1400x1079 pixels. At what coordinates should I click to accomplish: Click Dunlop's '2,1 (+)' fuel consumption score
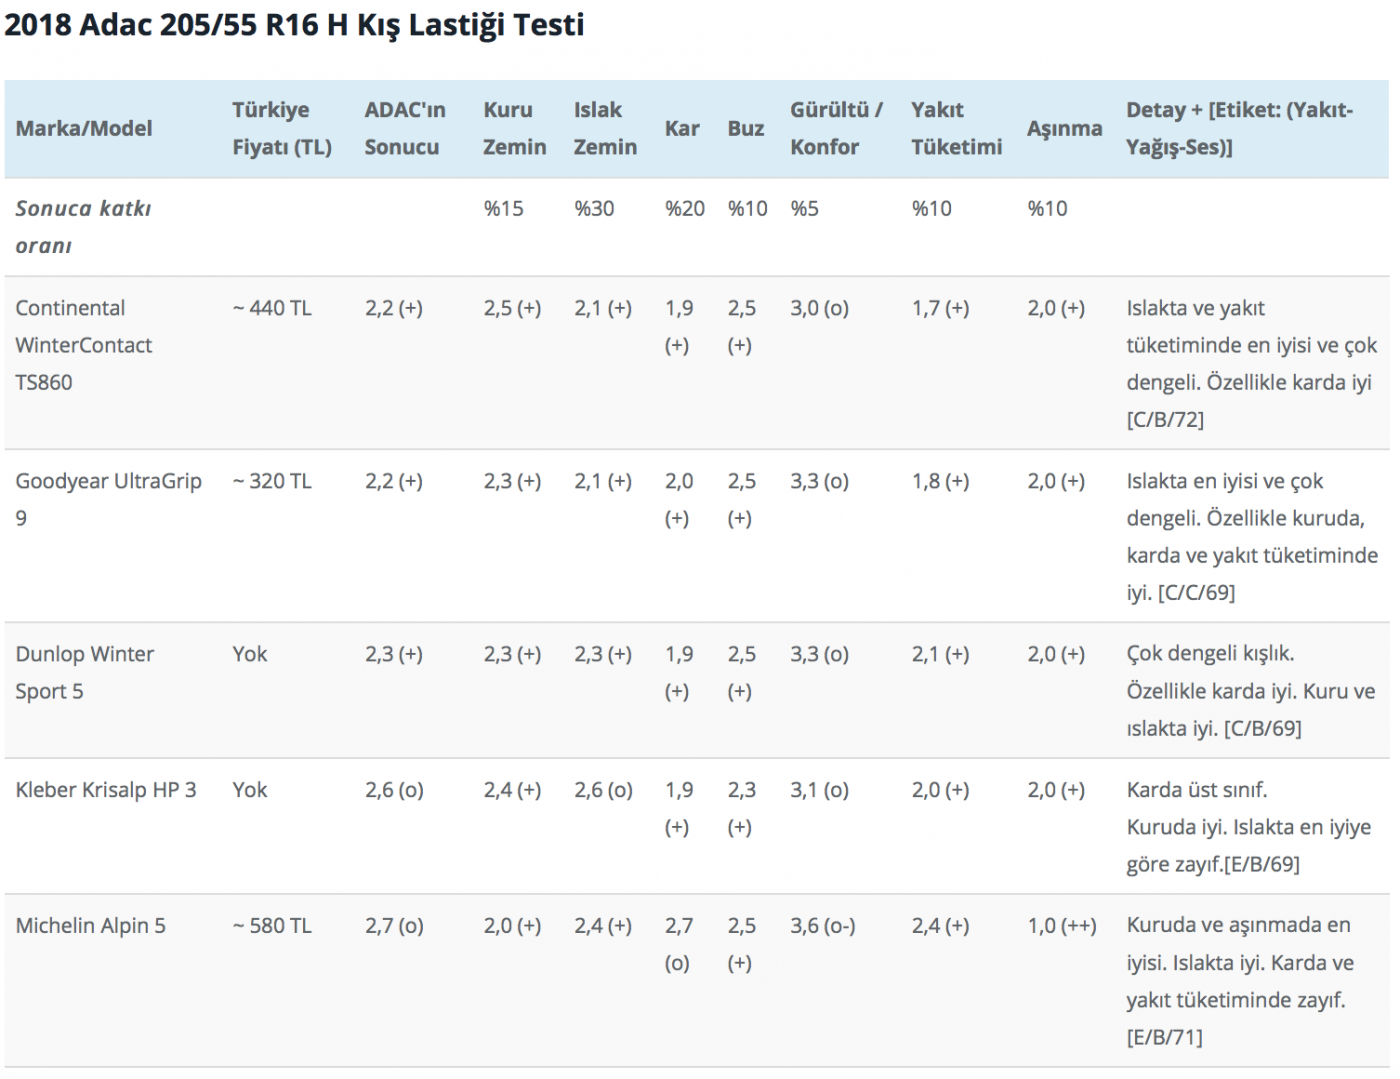[940, 654]
